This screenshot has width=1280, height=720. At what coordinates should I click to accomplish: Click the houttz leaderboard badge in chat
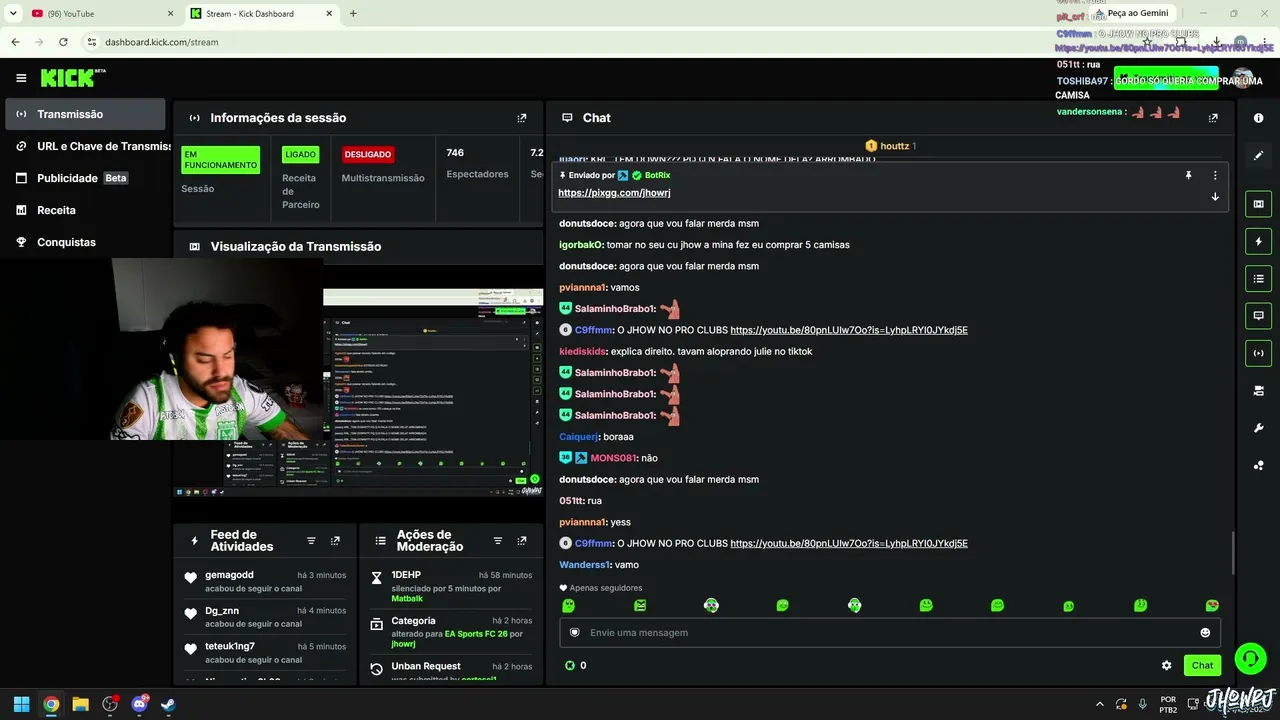point(890,146)
